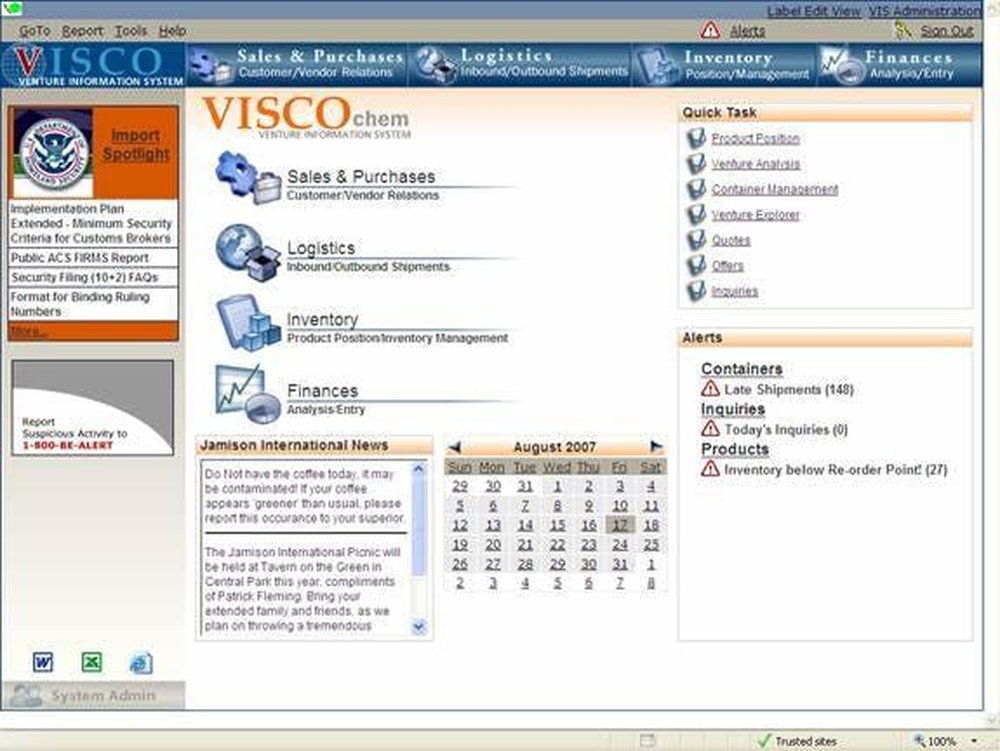This screenshot has width=1000, height=751.
Task: Click the System Admin users icon
Action: point(26,696)
